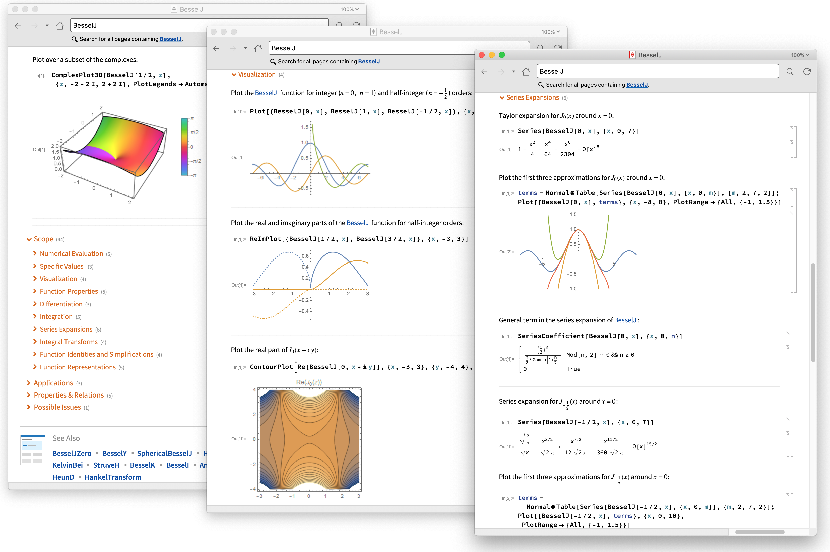830x552 pixels.
Task: Open the HankelTransform link under See Also
Action: coord(112,477)
